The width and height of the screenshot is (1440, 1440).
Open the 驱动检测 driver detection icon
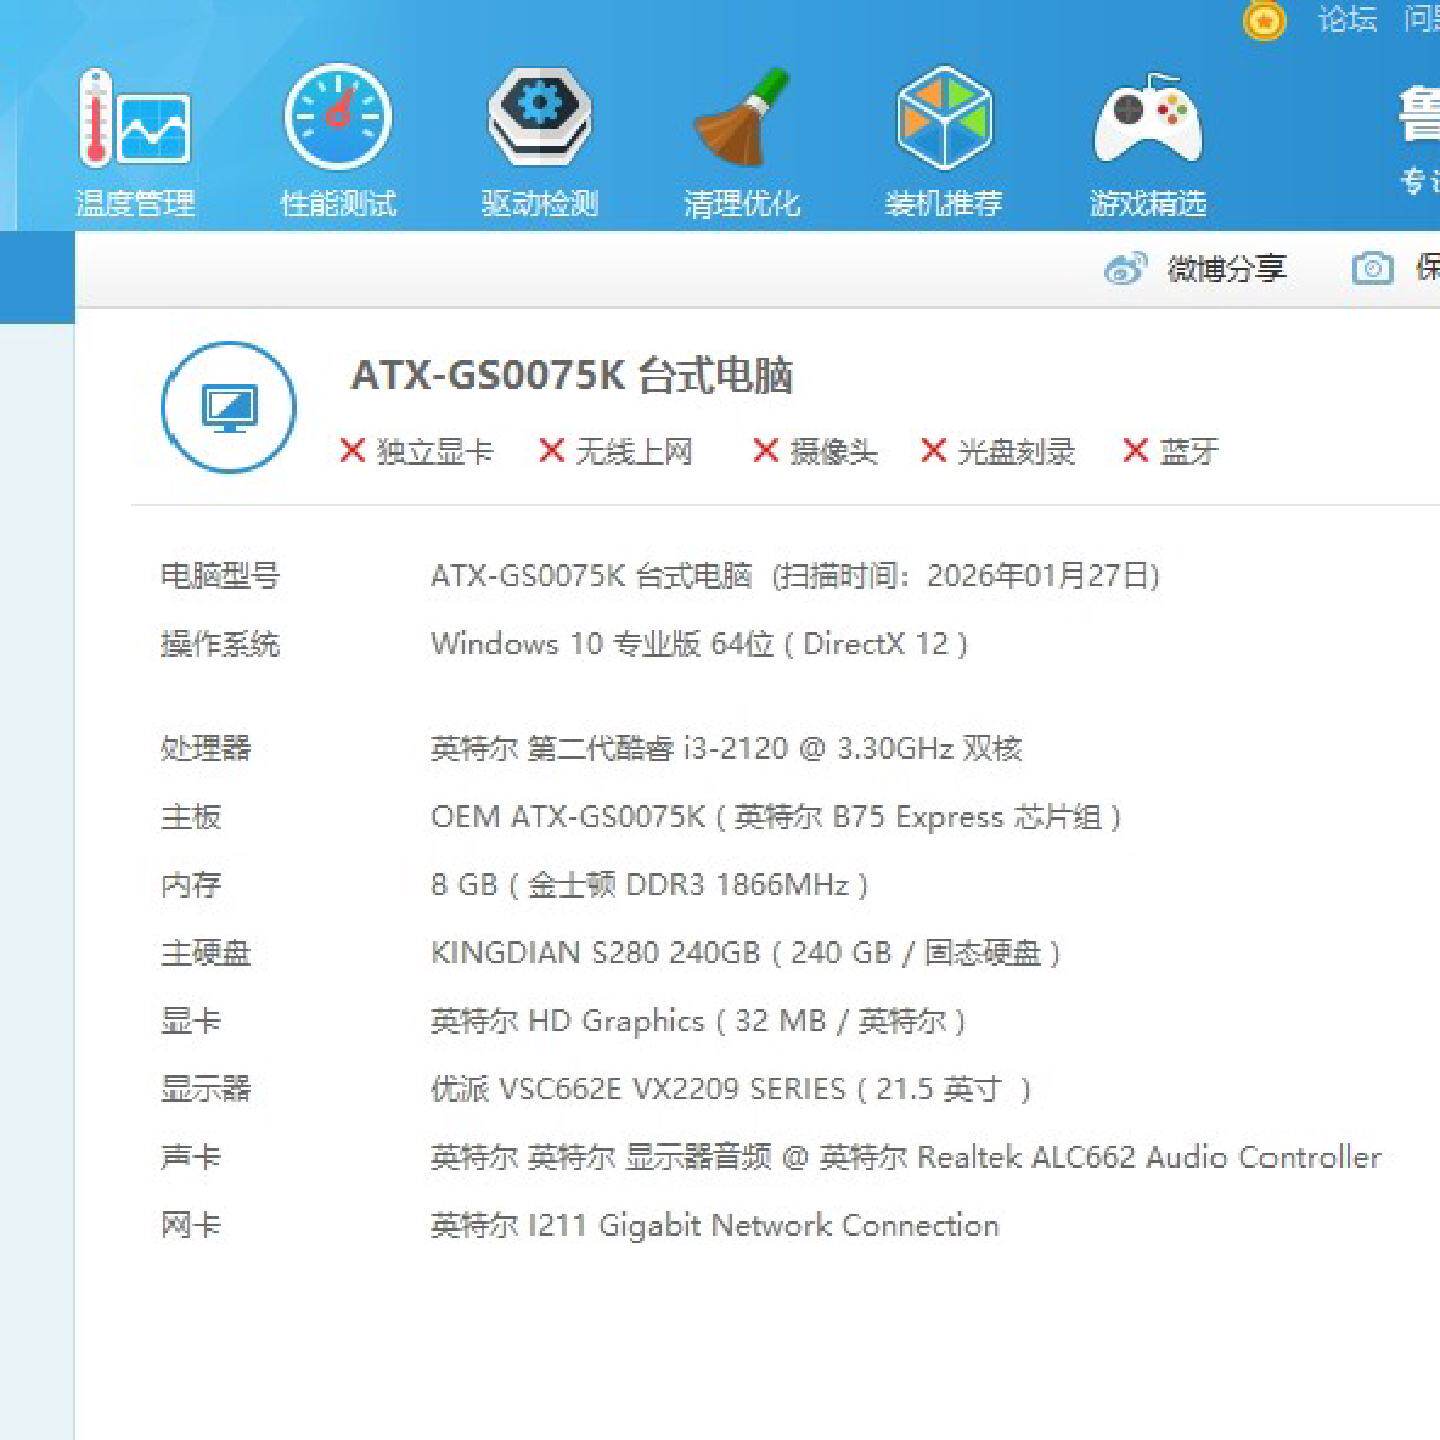pos(540,116)
